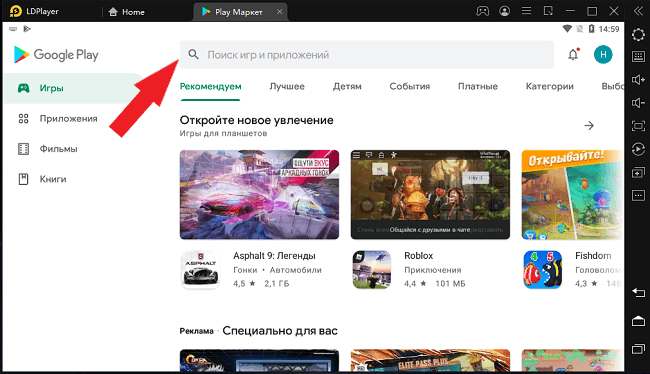
Task: Click Fishdom title text
Action: 593,256
